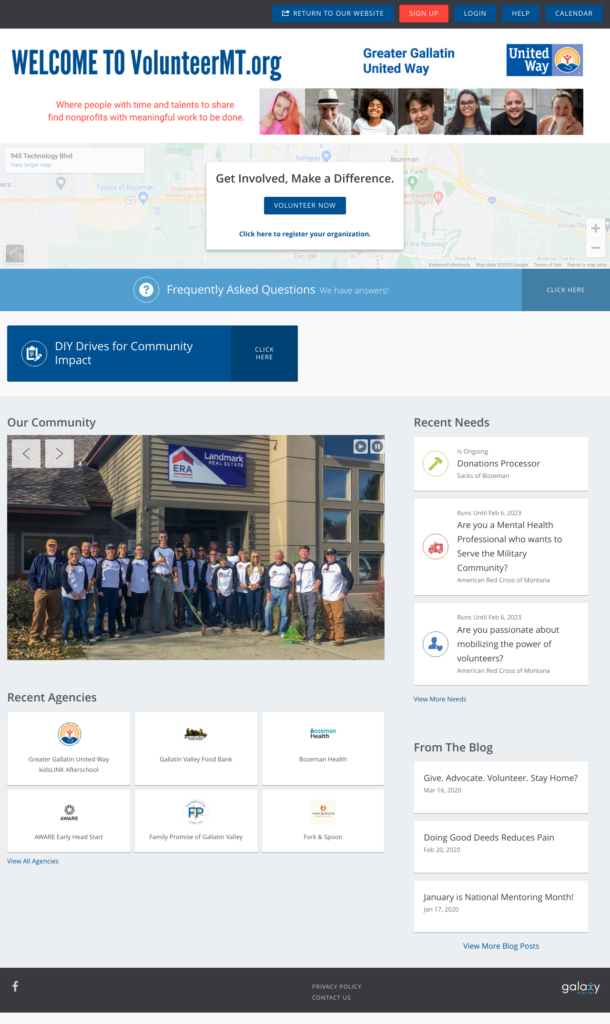Click the Volunteer Now button
This screenshot has height=1024, width=610.
click(304, 205)
